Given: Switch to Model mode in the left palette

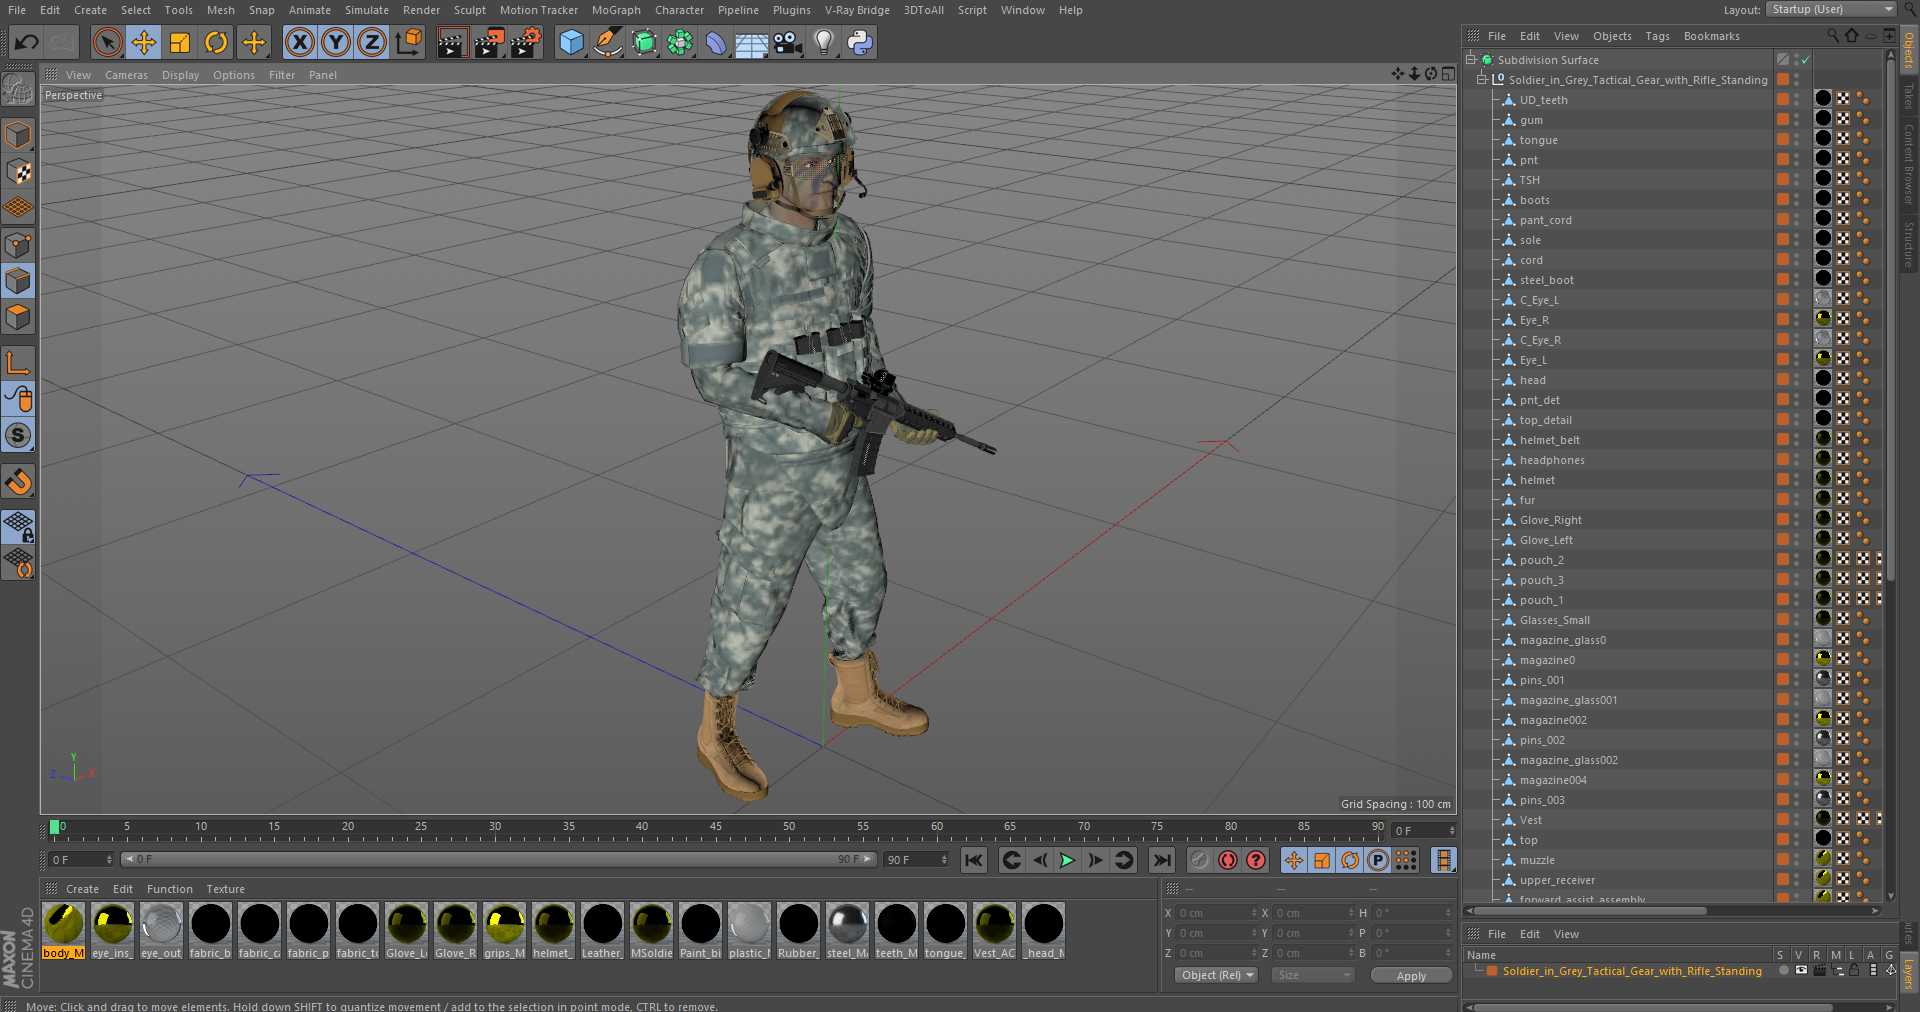Looking at the screenshot, I should click(x=18, y=134).
